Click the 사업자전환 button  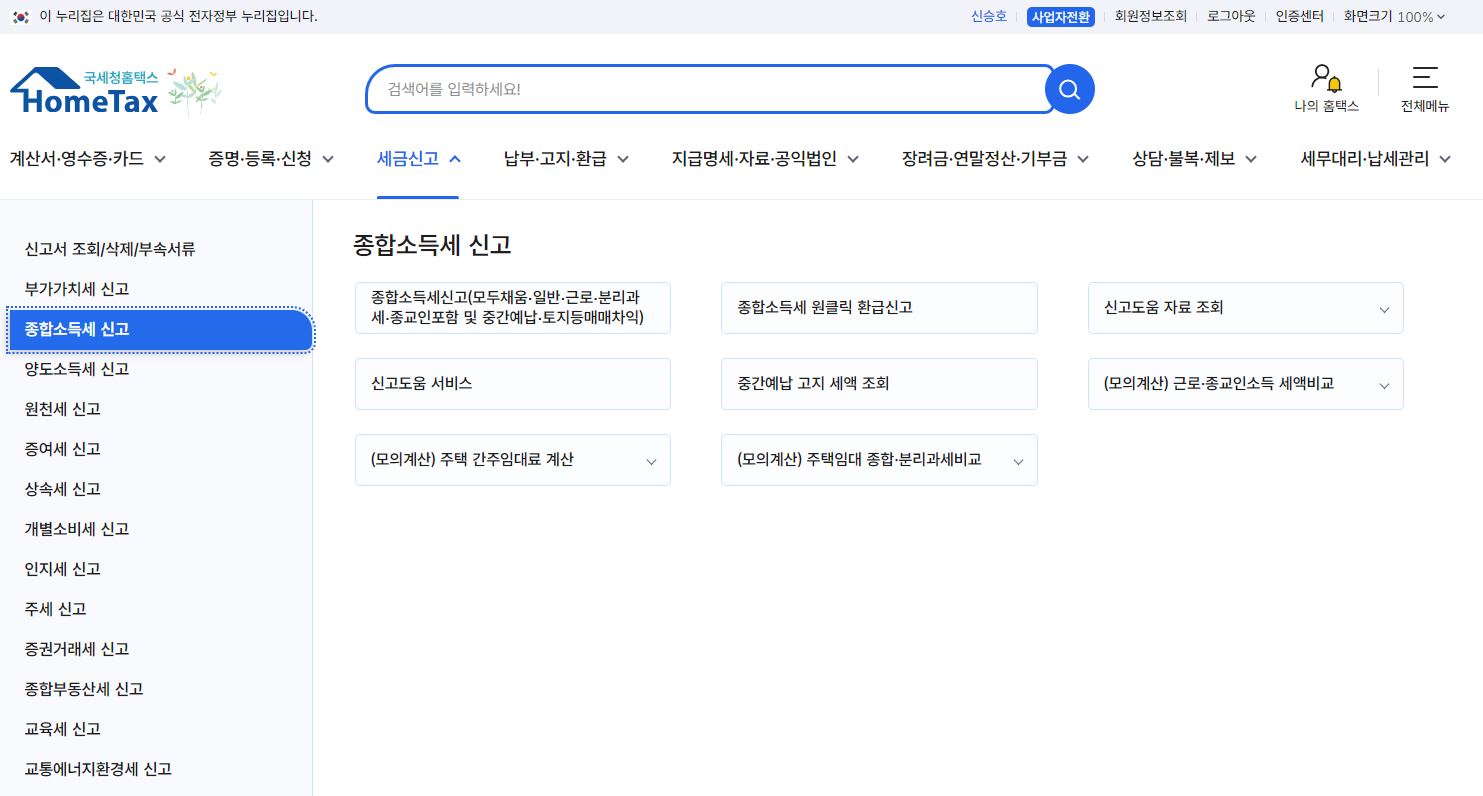point(1061,16)
